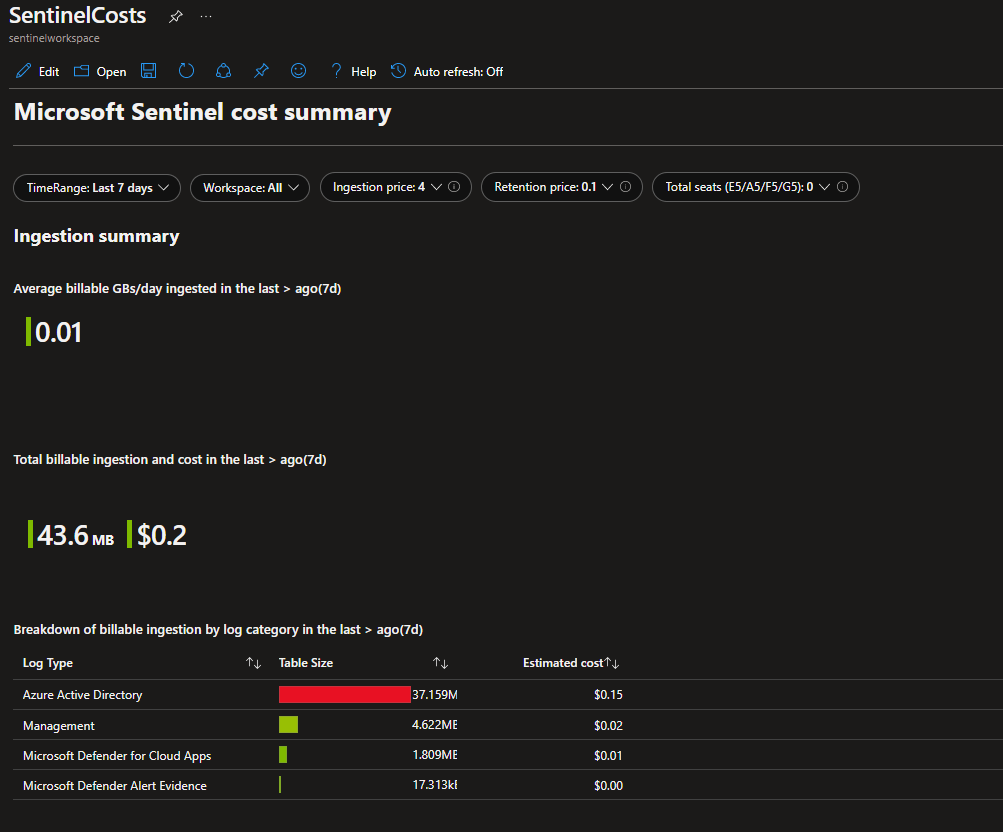Click the $0.2 total cost tile
The width and height of the screenshot is (1003, 832).
click(157, 535)
